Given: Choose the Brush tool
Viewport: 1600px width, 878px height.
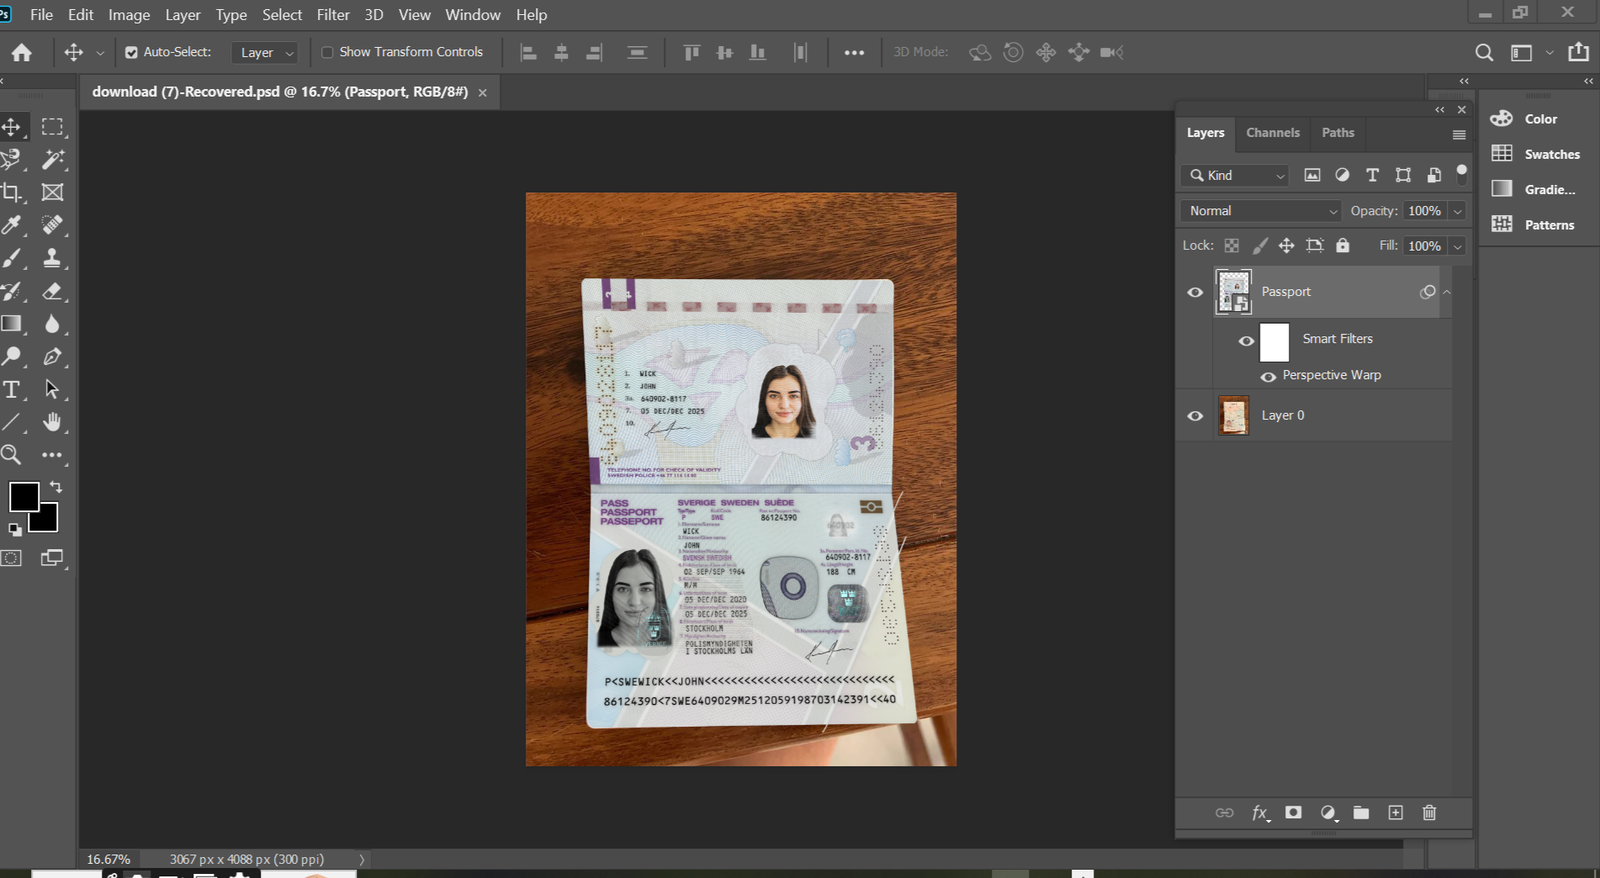Looking at the screenshot, I should pos(11,258).
